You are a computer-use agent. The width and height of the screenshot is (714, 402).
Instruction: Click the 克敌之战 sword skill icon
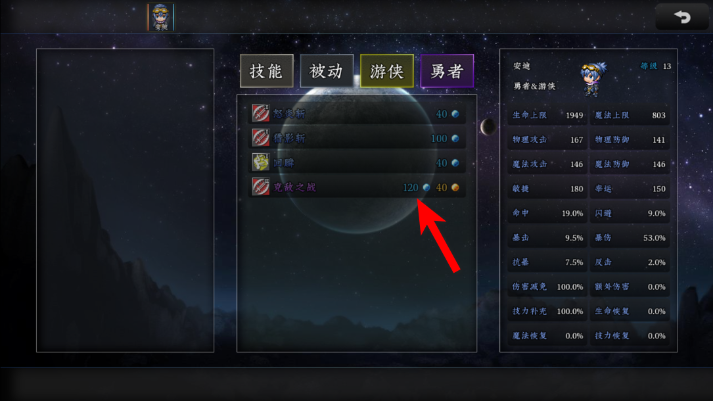point(260,187)
